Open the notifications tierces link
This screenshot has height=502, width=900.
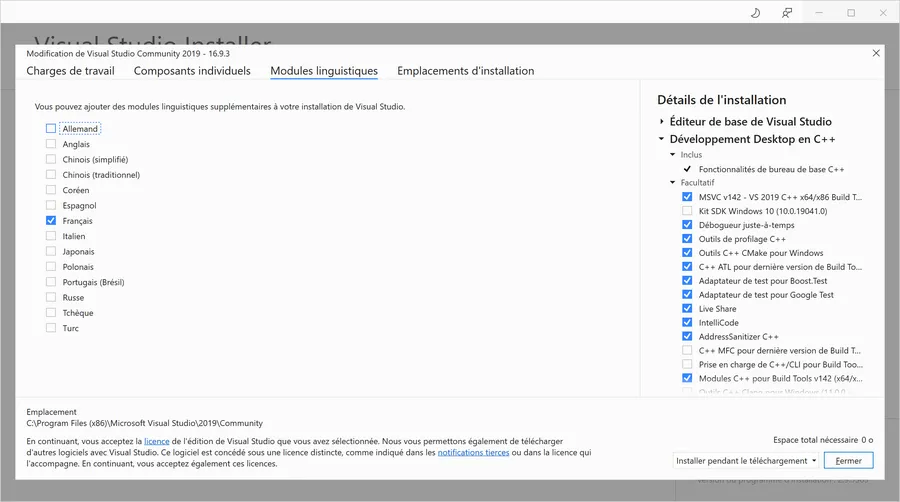(x=473, y=452)
